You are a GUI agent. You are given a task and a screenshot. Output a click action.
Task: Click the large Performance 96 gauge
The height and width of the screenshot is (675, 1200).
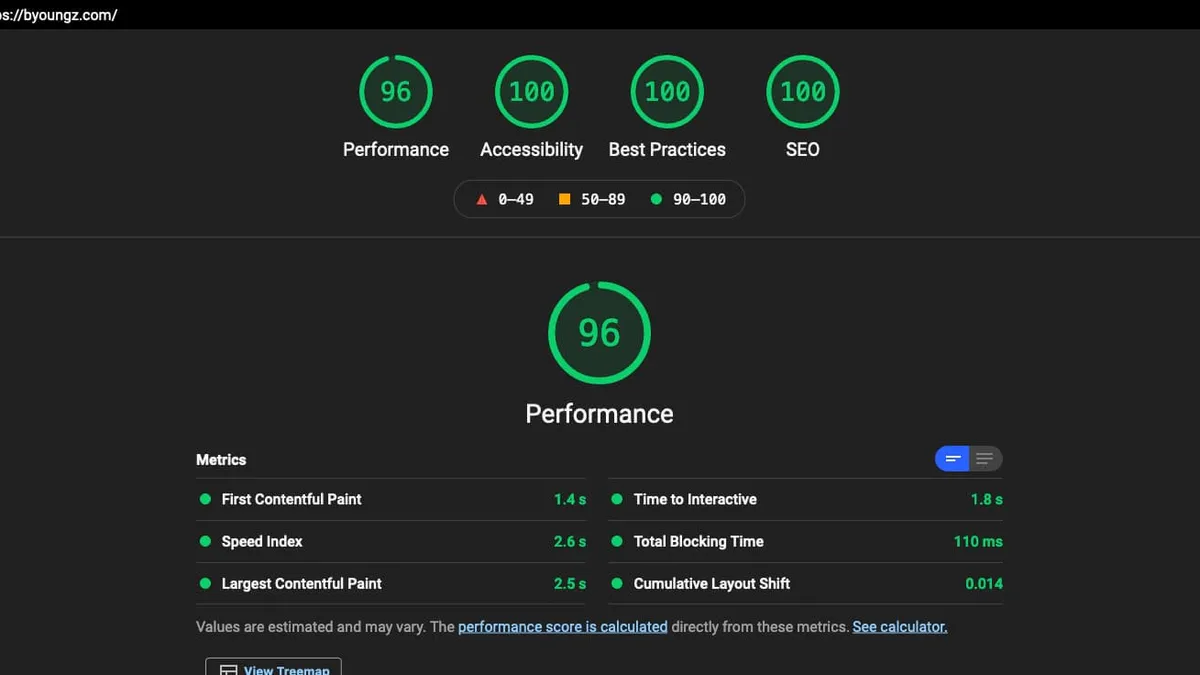pos(599,333)
